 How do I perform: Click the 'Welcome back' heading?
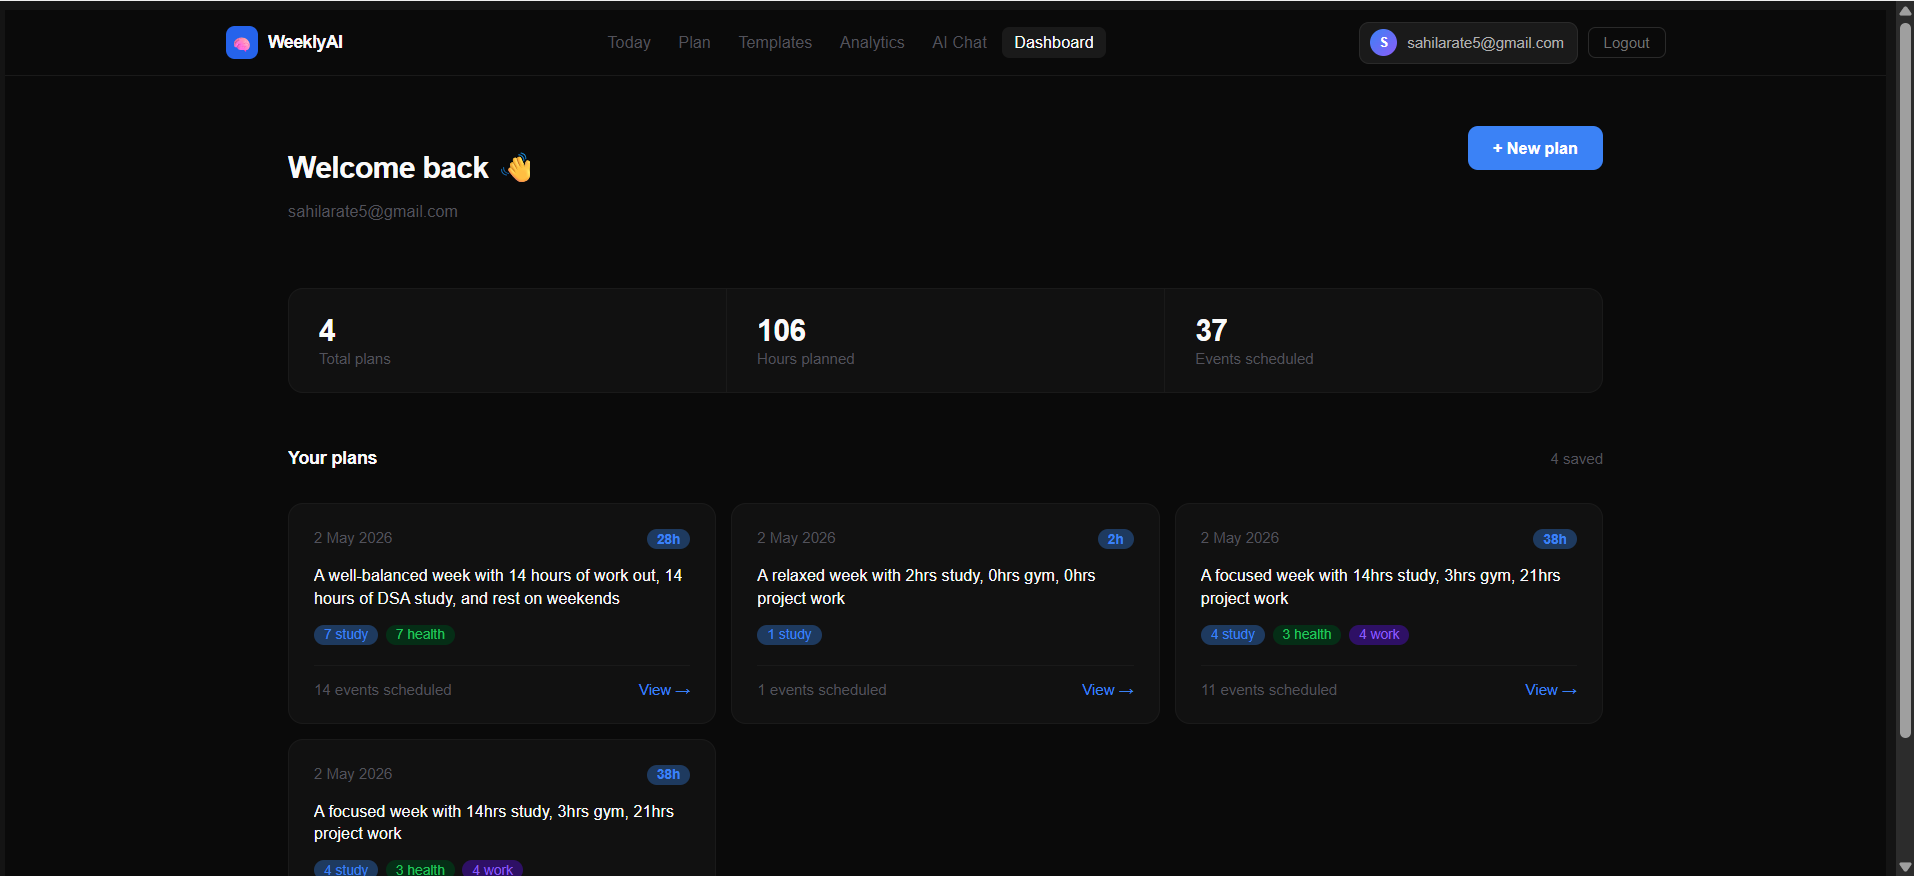[x=388, y=167]
